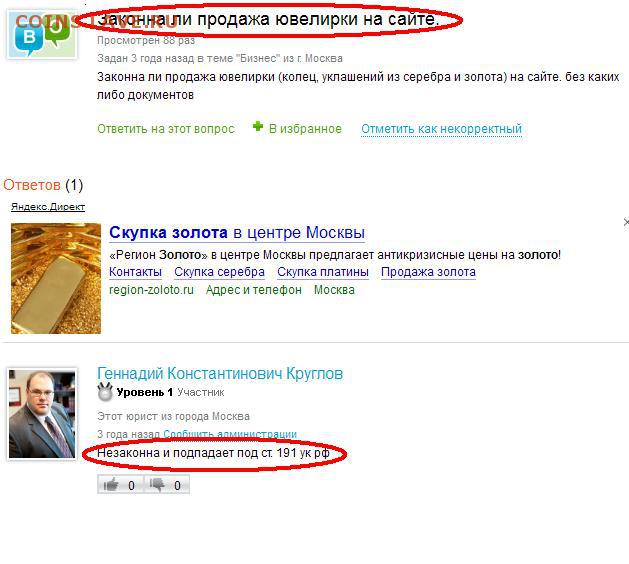Open the lawyer's profile photo
The height and width of the screenshot is (564, 629).
(x=42, y=414)
